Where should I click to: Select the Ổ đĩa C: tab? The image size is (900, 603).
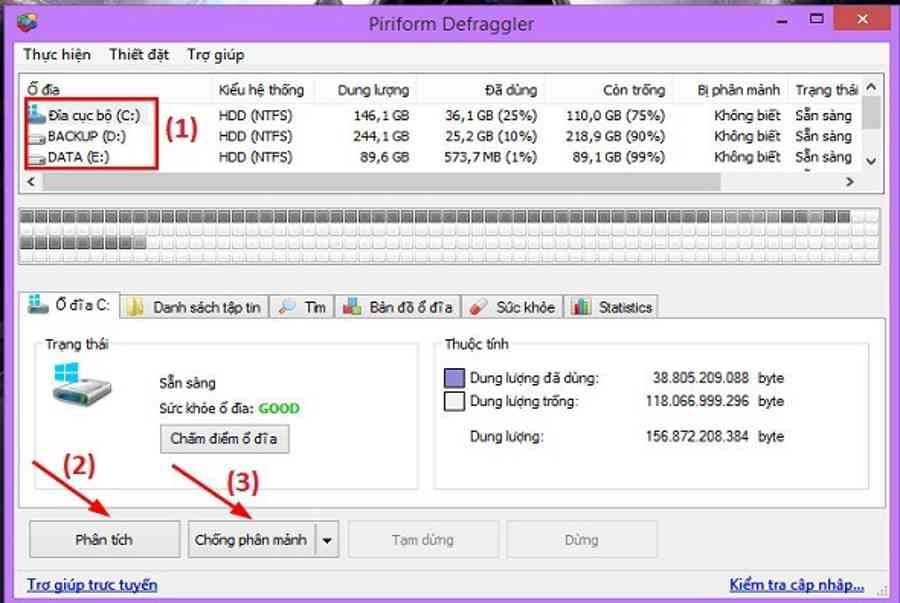(x=69, y=305)
